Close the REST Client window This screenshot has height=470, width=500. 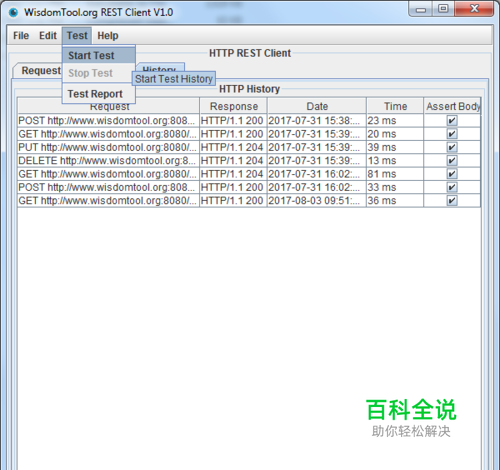click(x=474, y=9)
